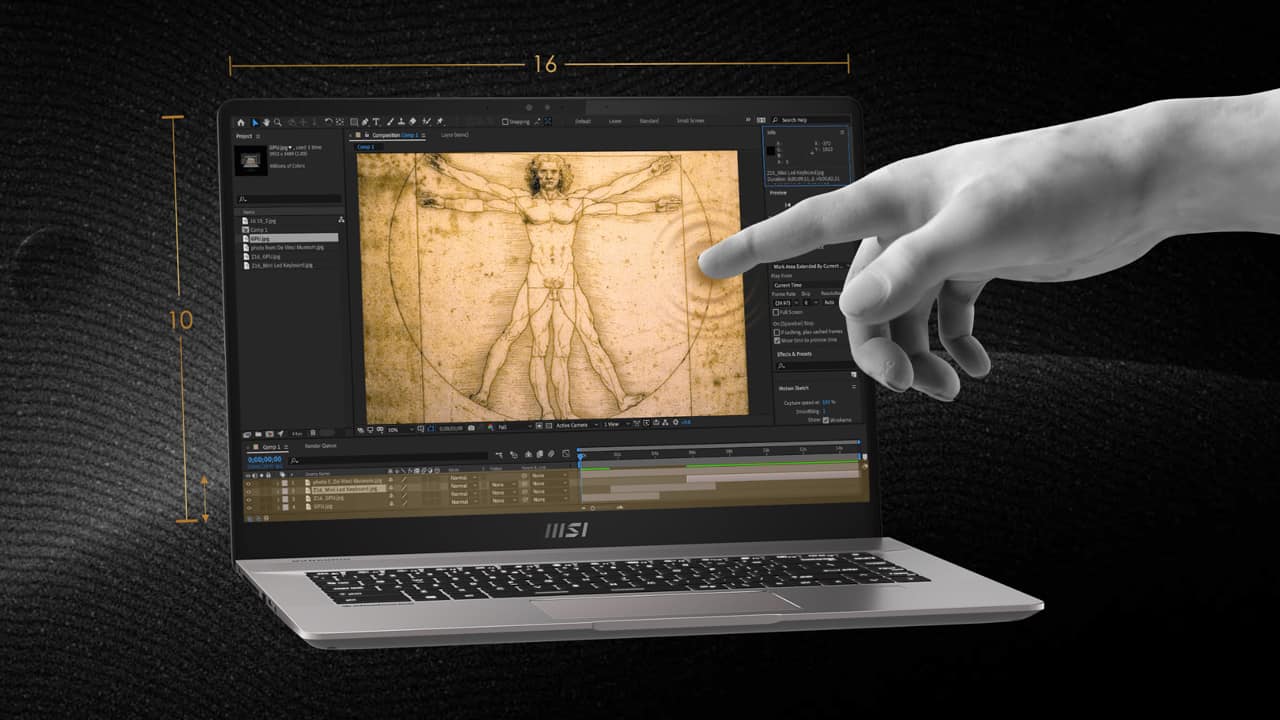Hide the photo Da Vinci Museum layer
Screen dimensions: 1280x720
point(248,484)
